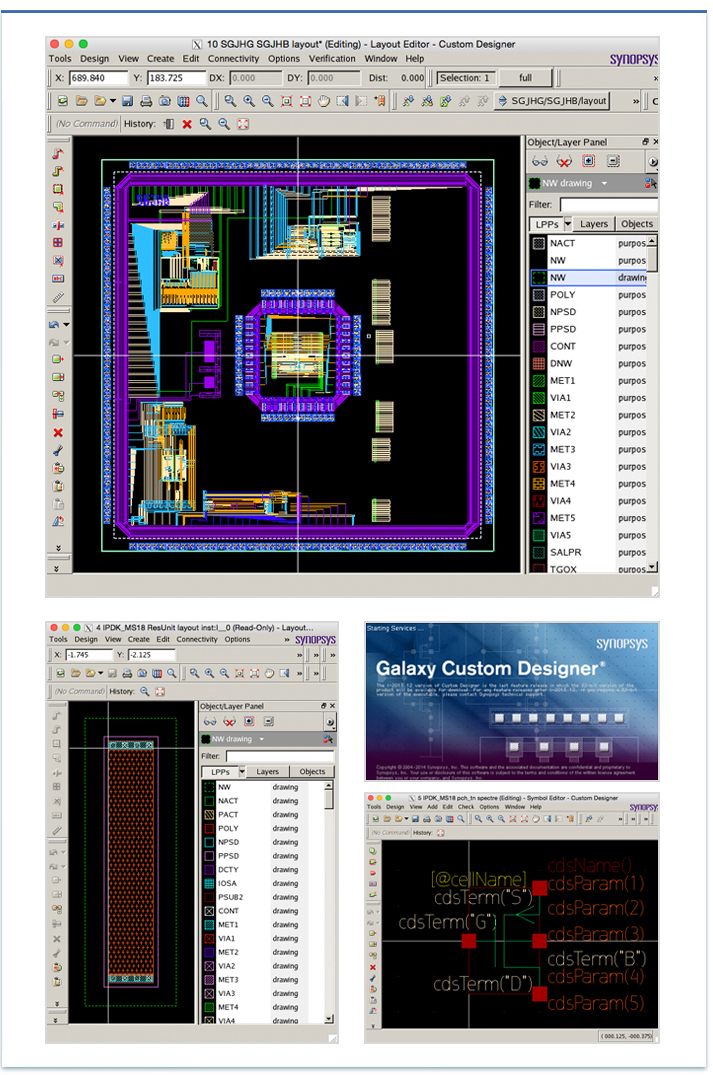Select the create rectangle tool in the SGJHG left toolbar

(x=58, y=189)
